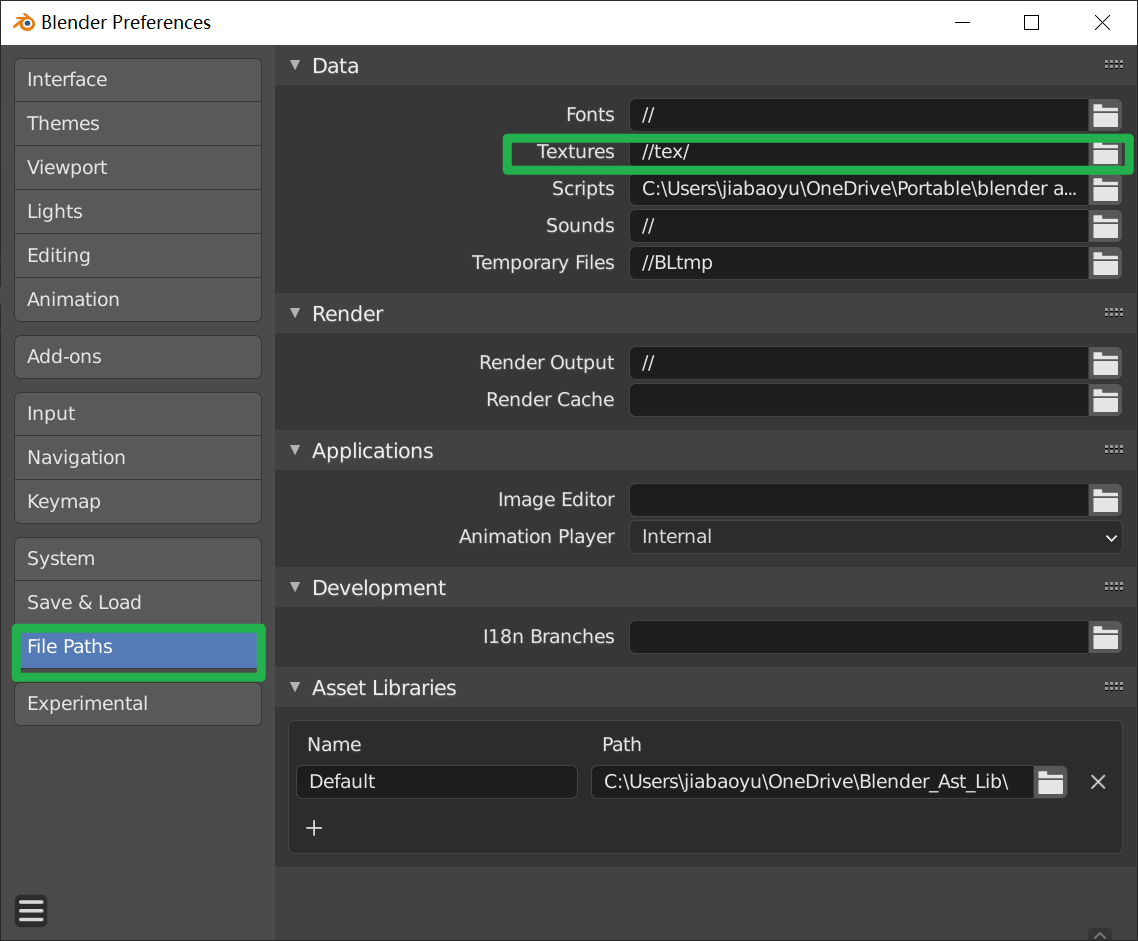
Task: Click the Development panel drag grip
Action: click(1113, 586)
